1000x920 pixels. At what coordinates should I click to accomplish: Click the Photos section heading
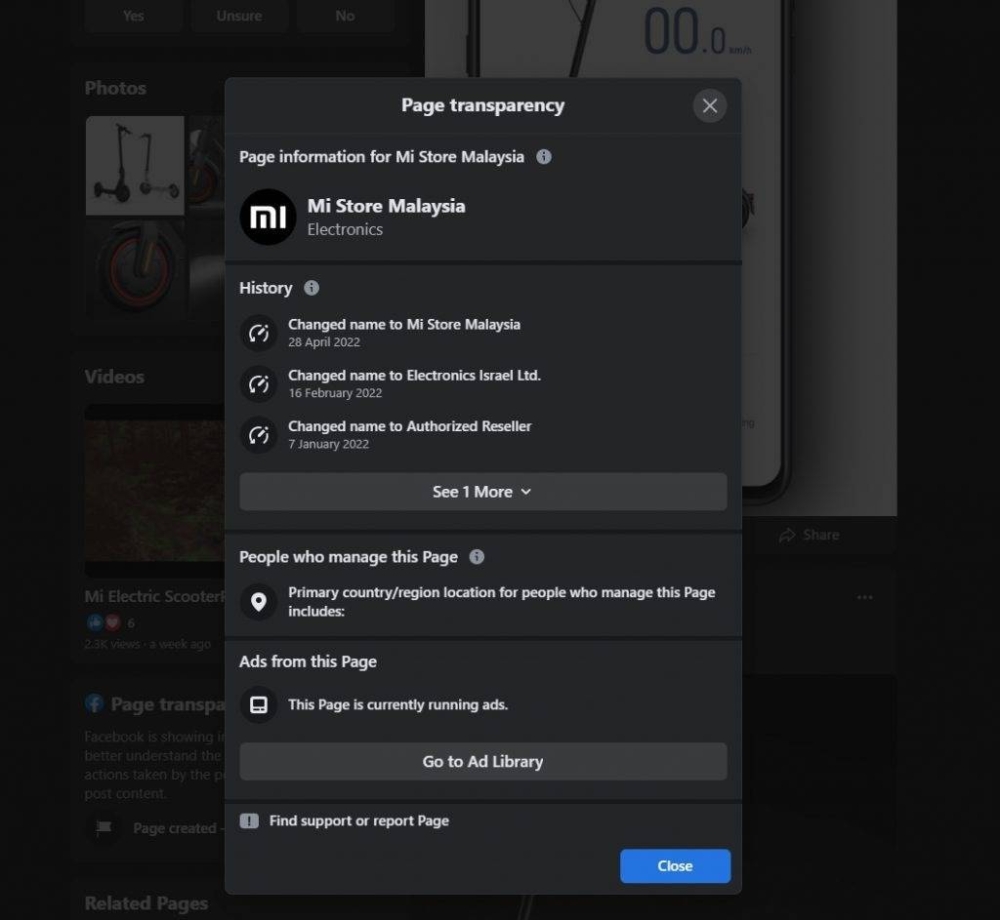[115, 88]
